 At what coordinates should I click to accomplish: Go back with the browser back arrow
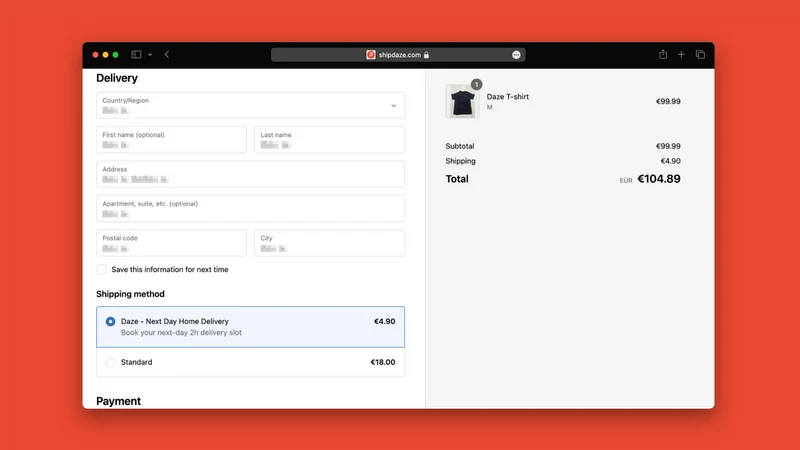(167, 55)
